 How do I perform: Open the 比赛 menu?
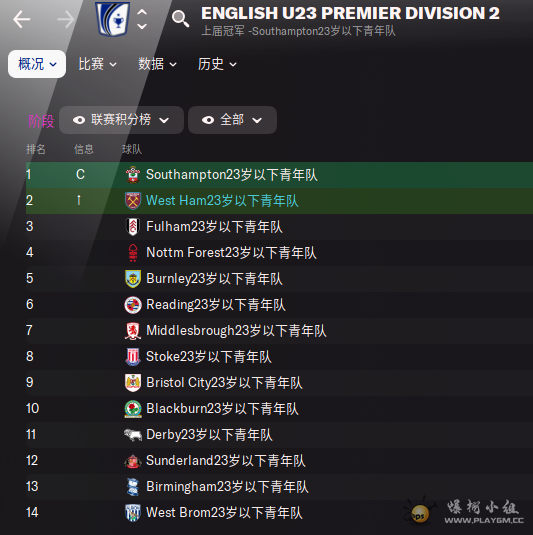click(x=97, y=64)
